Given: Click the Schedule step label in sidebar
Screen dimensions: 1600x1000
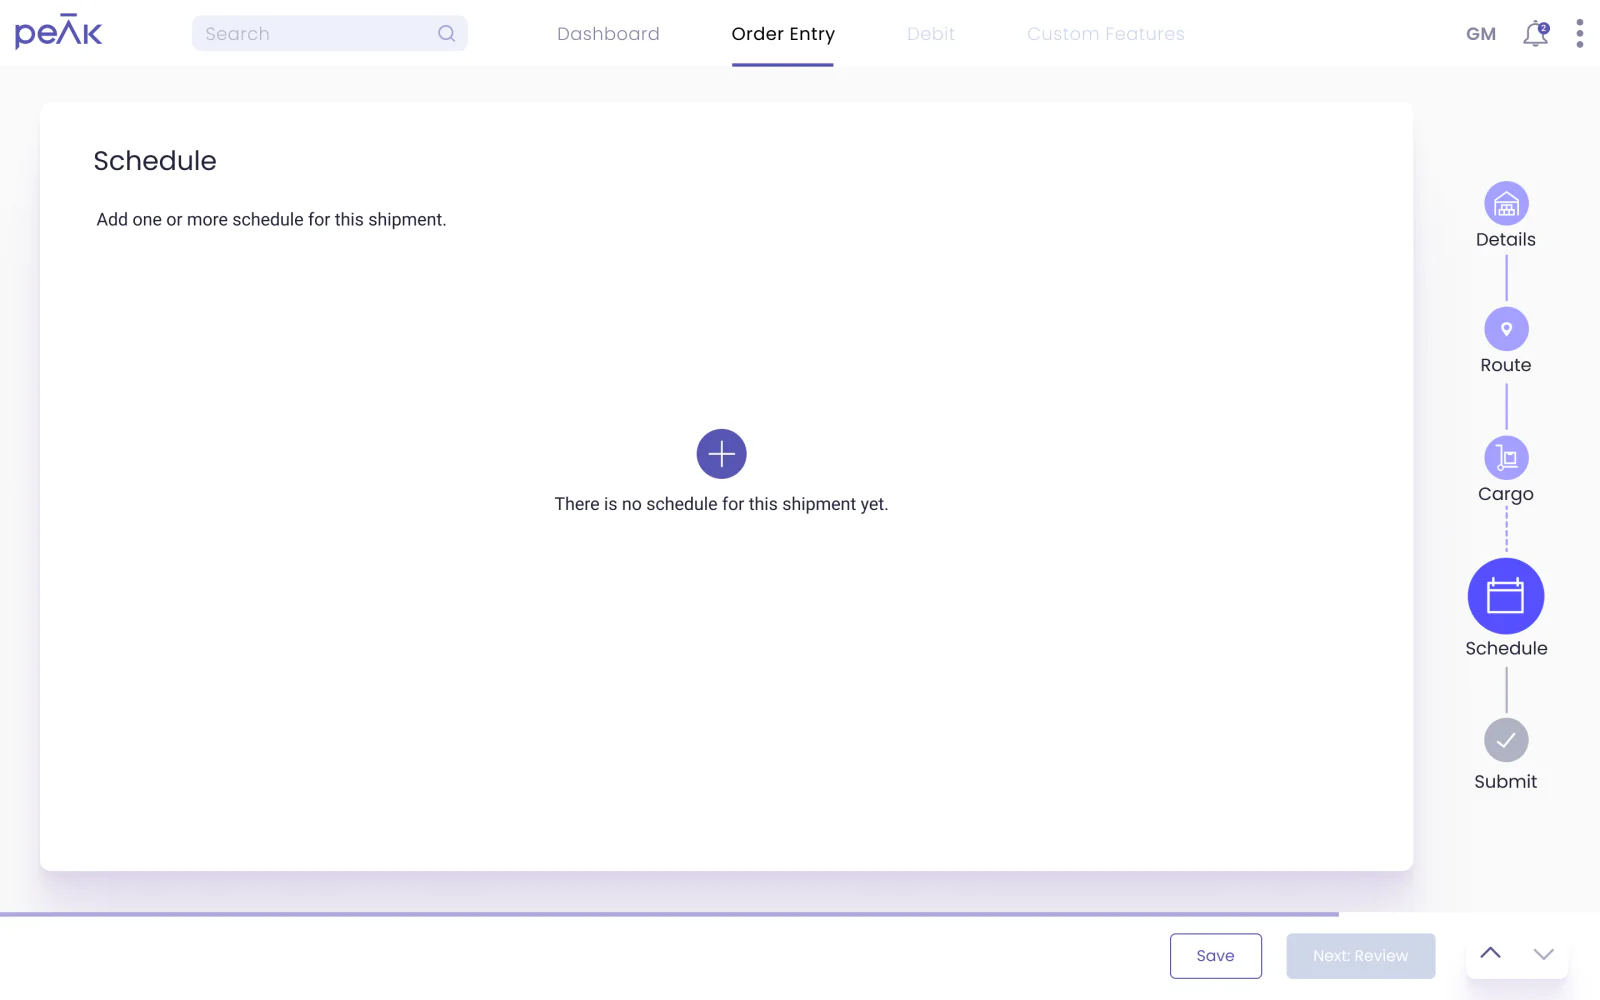Looking at the screenshot, I should [1506, 648].
